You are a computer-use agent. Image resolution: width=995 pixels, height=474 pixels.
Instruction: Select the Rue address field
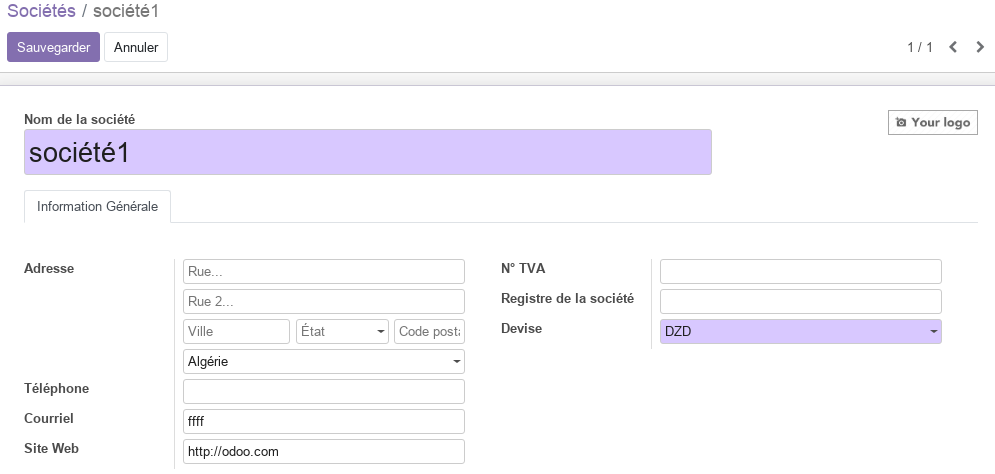pos(324,272)
